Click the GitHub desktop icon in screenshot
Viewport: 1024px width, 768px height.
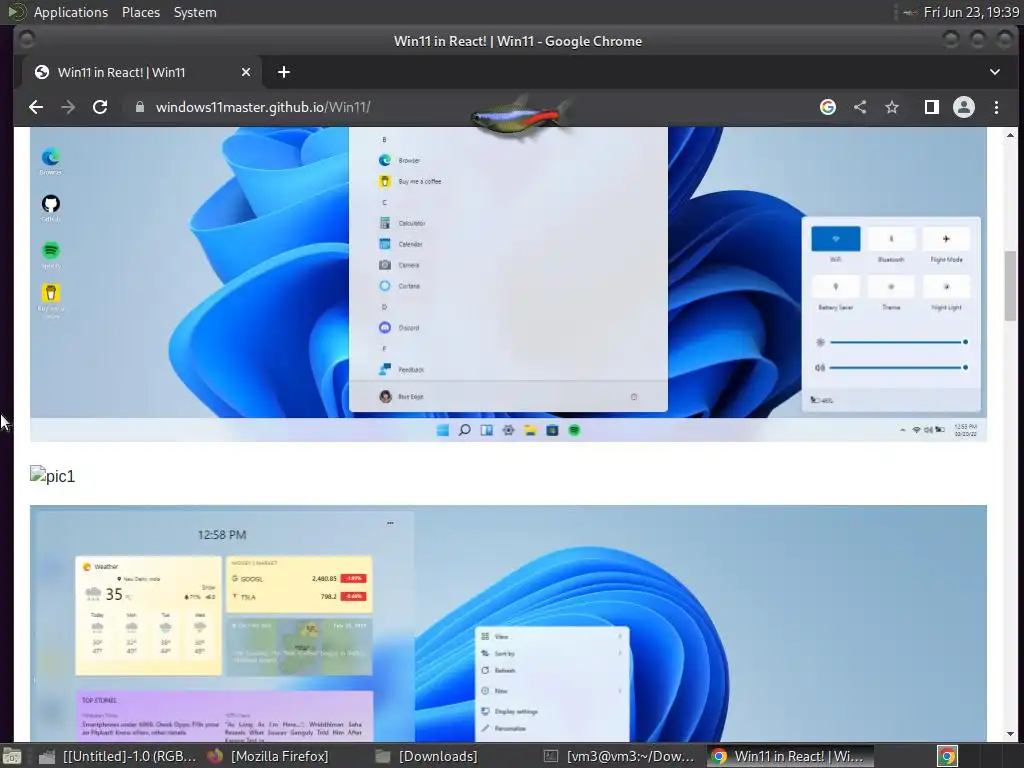pos(51,208)
